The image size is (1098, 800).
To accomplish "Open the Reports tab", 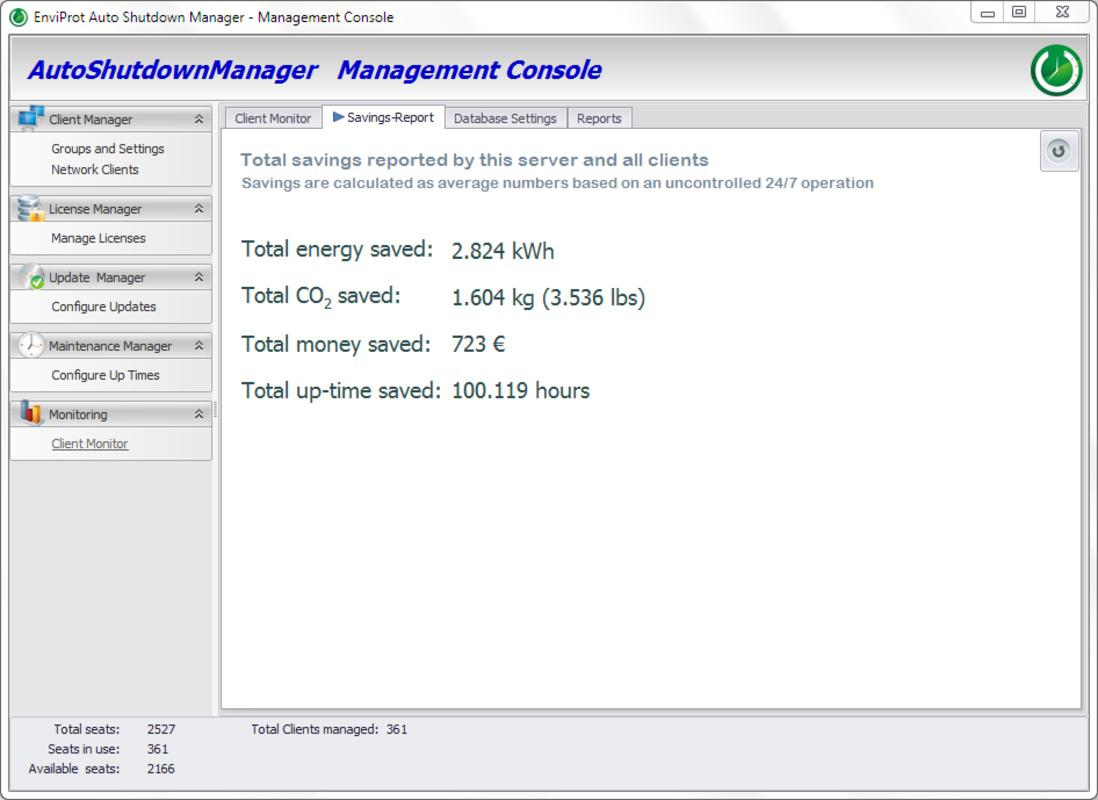I will click(x=599, y=118).
